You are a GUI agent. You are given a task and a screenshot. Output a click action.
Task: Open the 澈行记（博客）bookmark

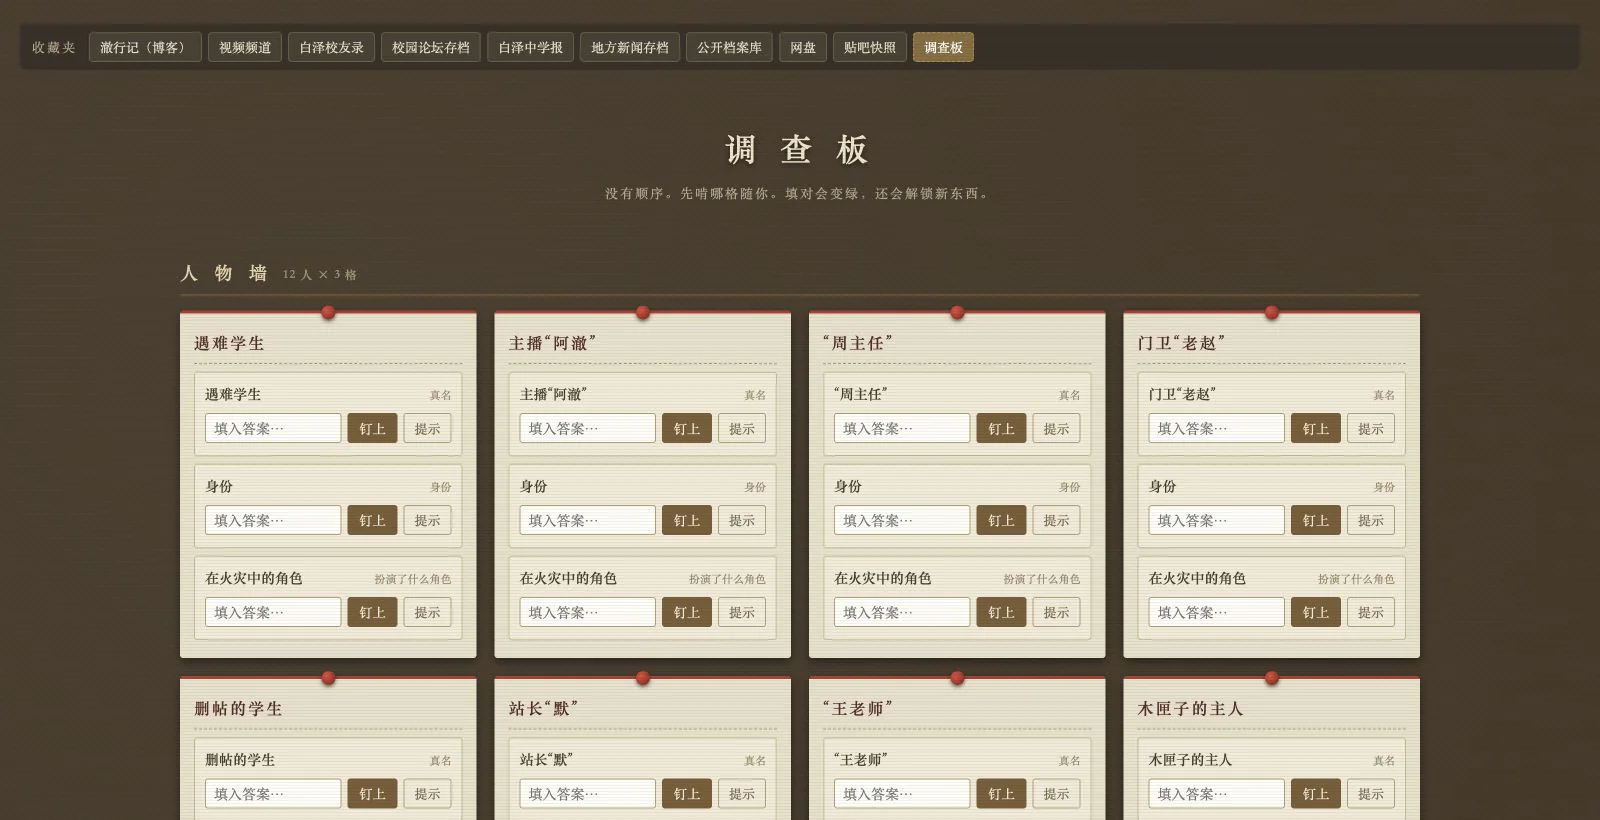point(145,47)
